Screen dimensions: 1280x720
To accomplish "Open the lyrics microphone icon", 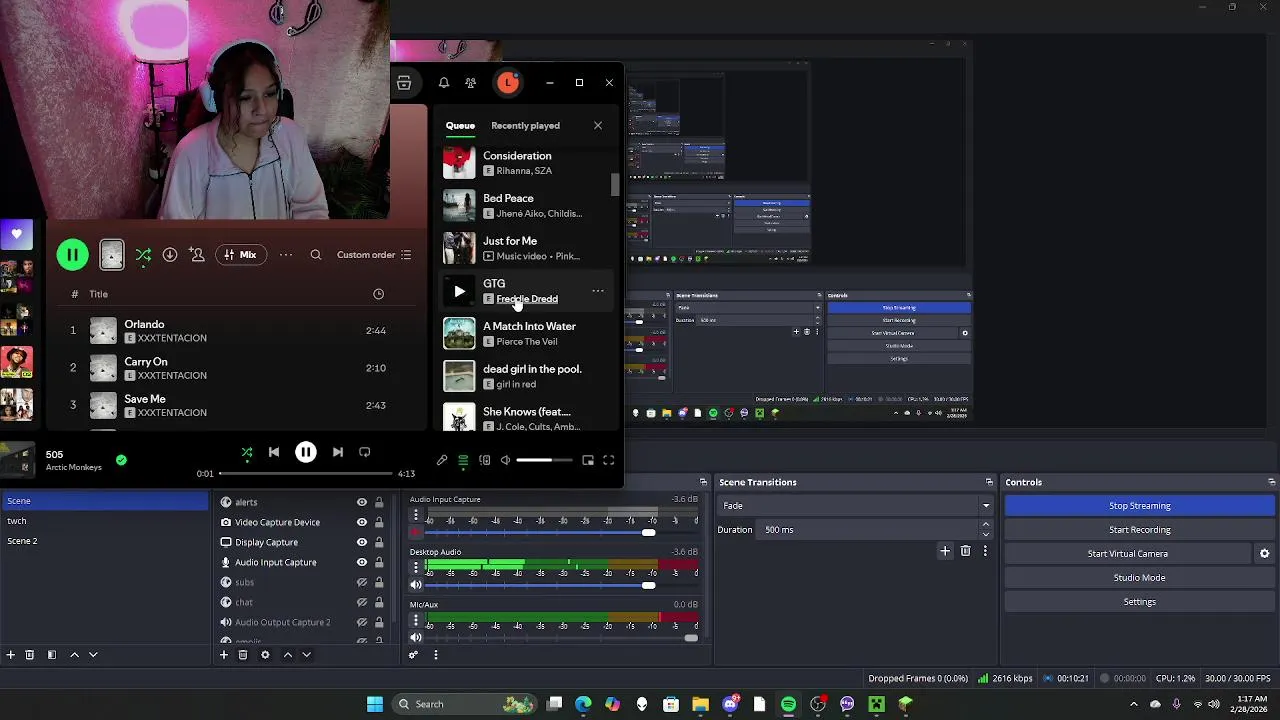I will (x=442, y=461).
